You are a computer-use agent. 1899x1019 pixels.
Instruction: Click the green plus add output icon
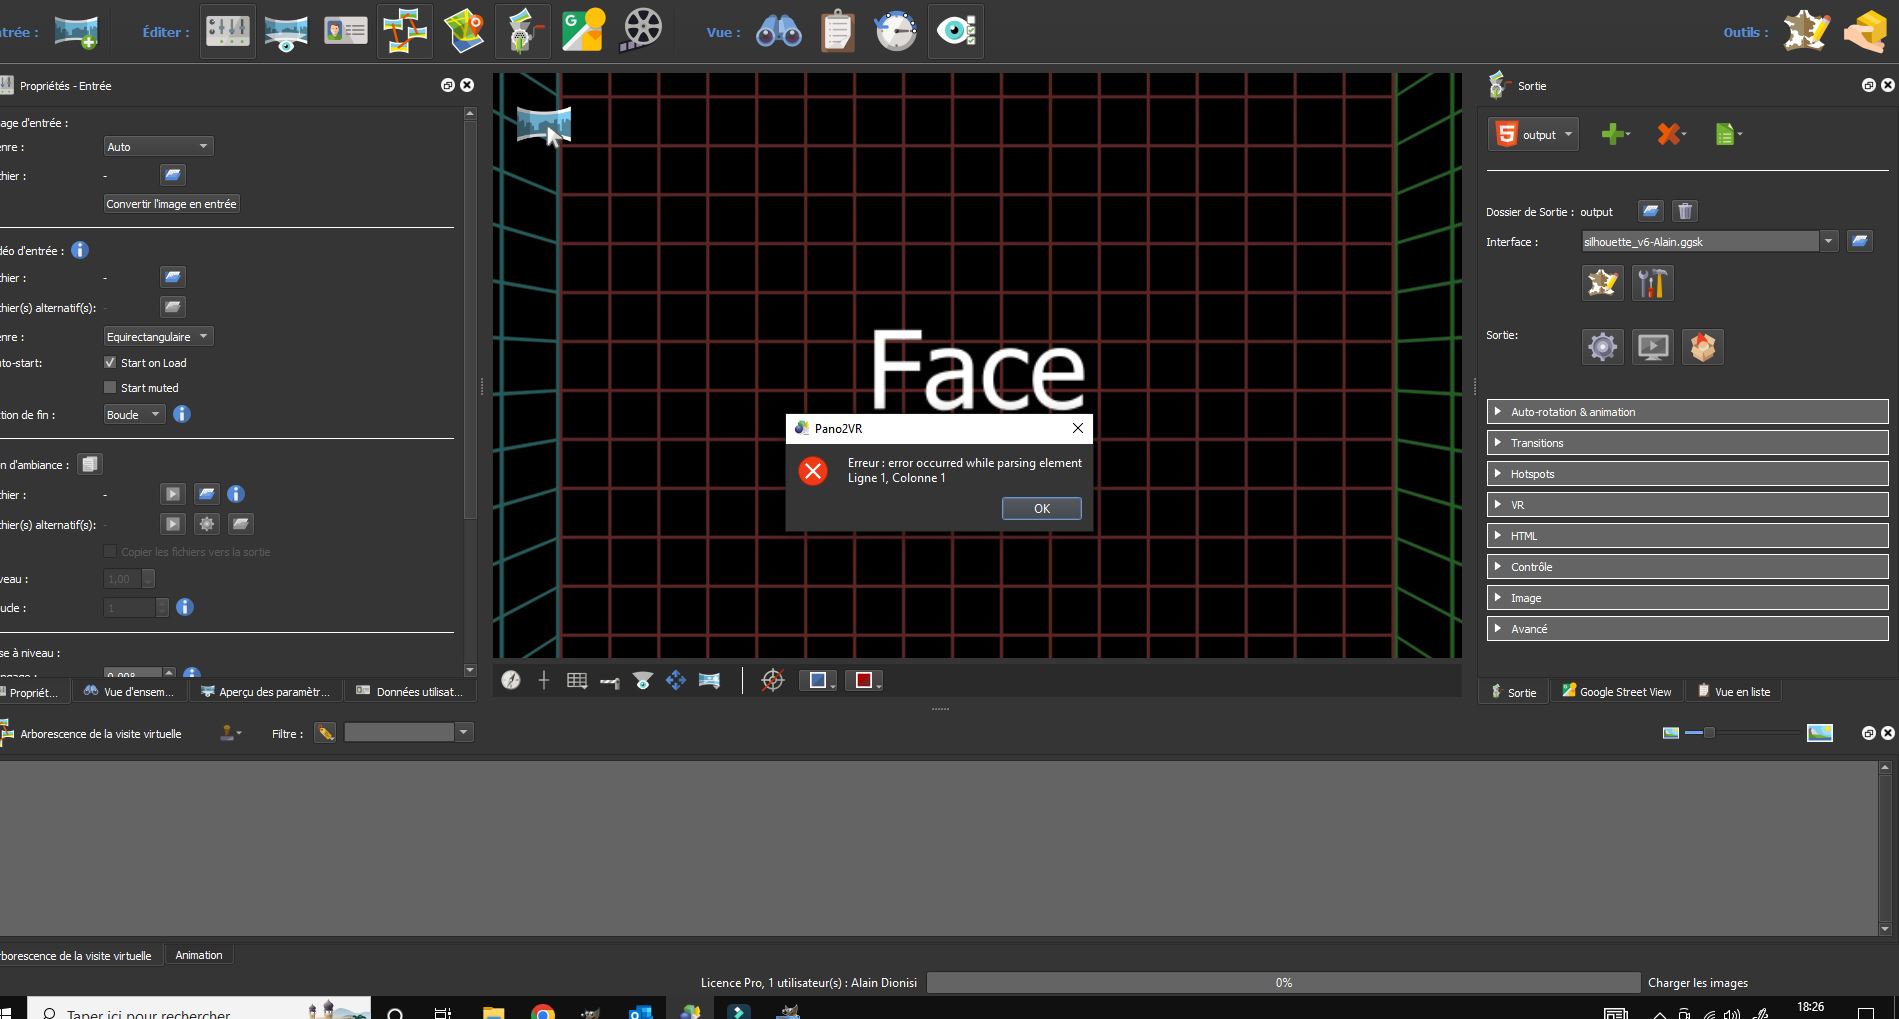[x=1614, y=134]
